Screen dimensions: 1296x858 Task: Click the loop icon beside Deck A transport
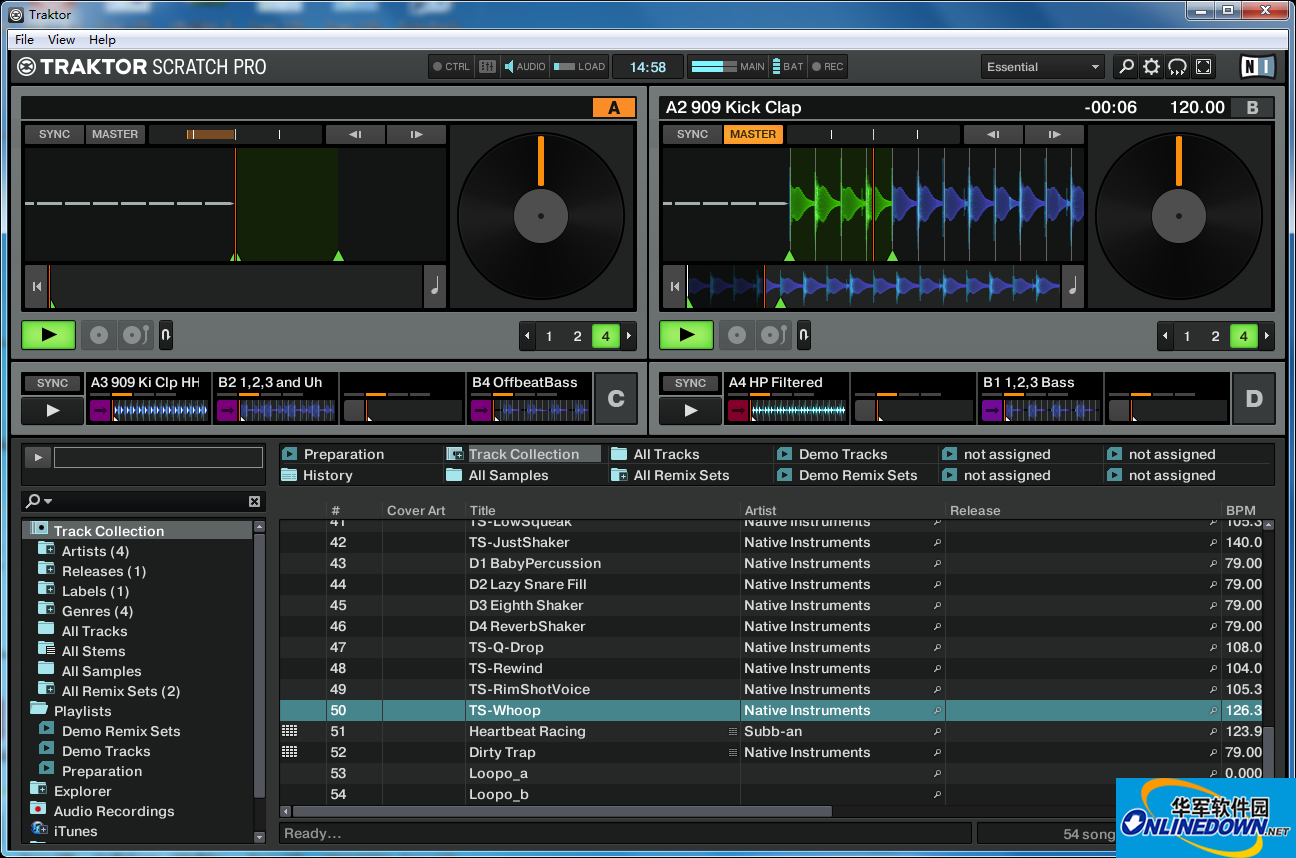pos(166,335)
